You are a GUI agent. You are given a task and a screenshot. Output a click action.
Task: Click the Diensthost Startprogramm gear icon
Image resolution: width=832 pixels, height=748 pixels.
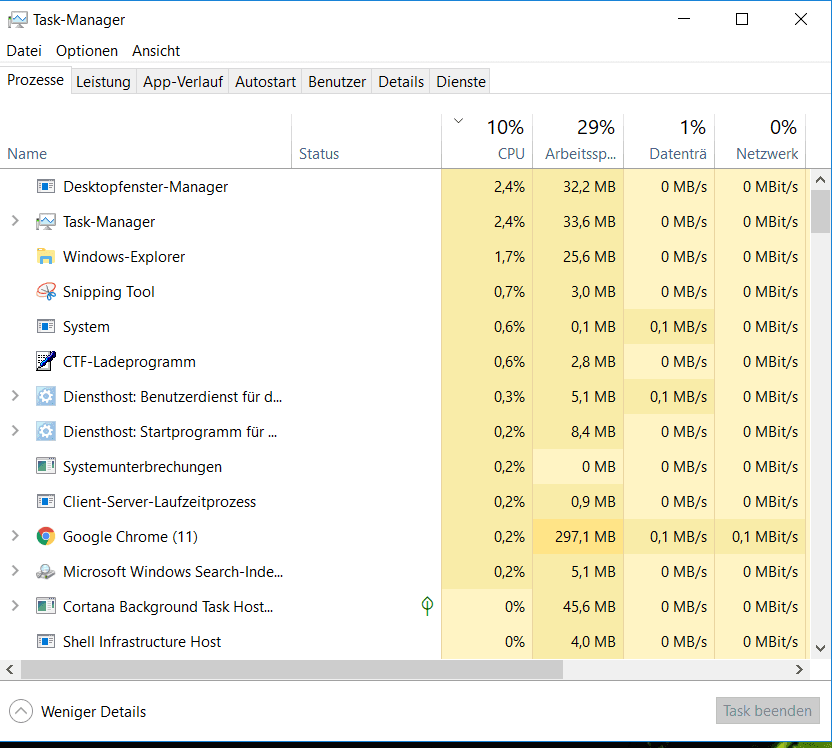[46, 431]
